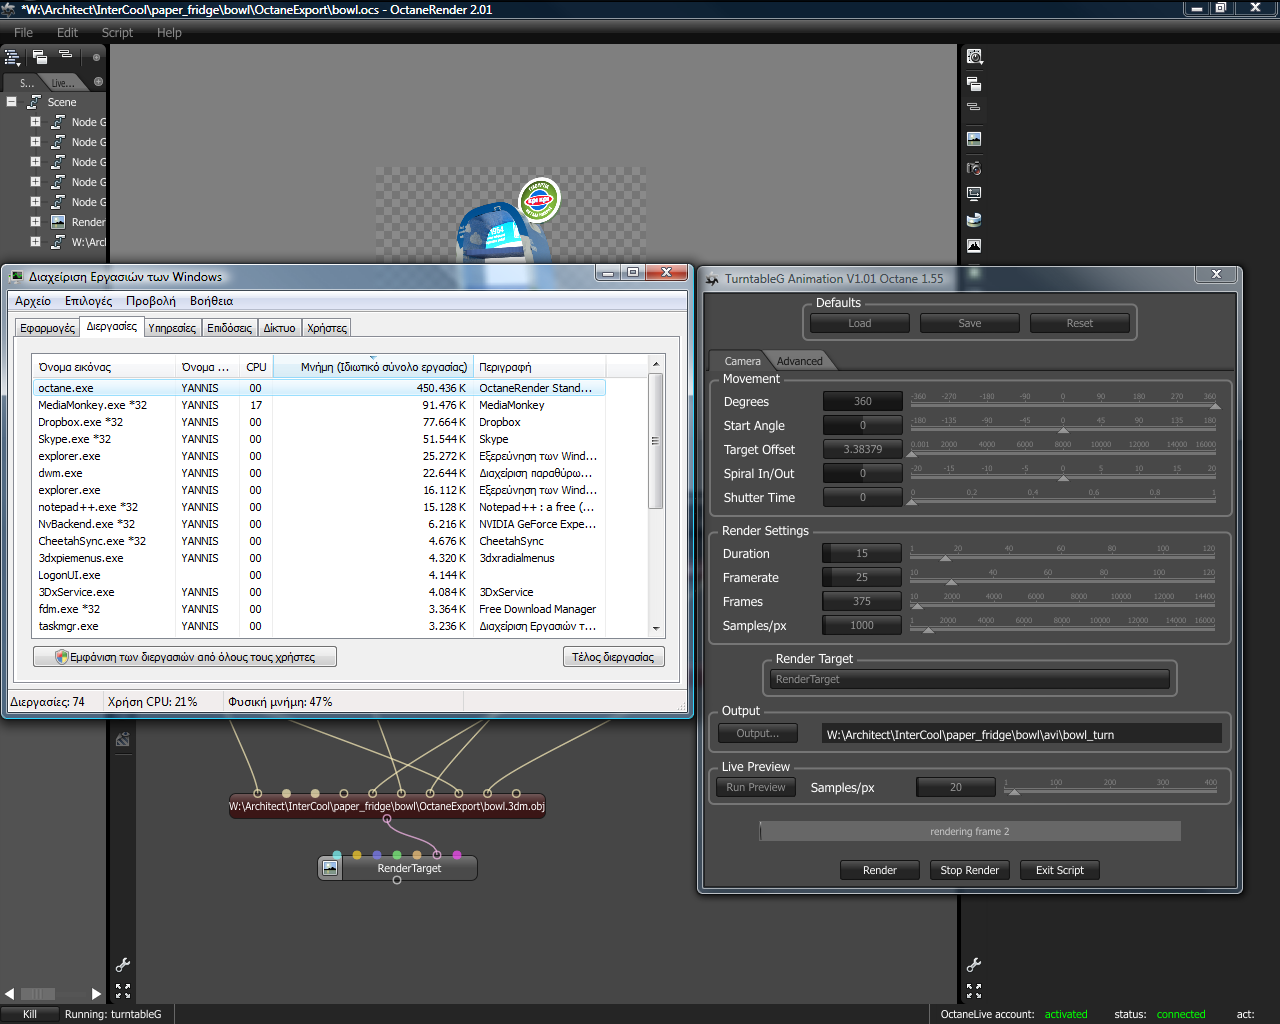The image size is (1280, 1024).
Task: Open the File menu in OctaneRender
Action: point(23,32)
